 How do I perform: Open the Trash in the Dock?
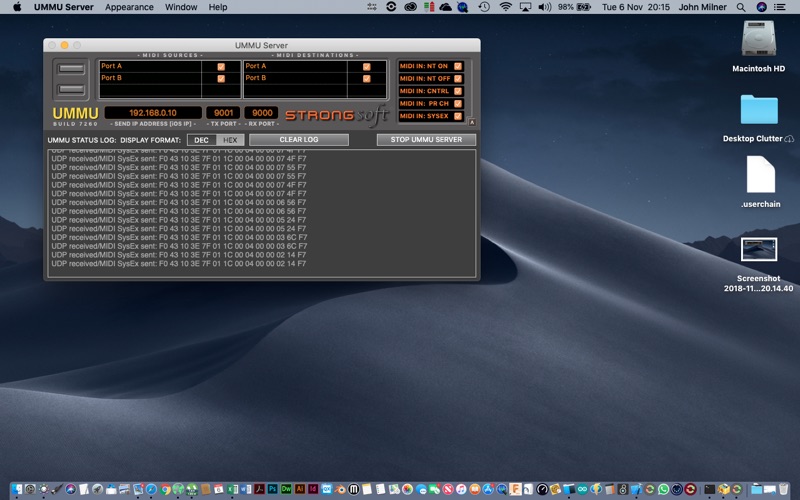click(783, 489)
